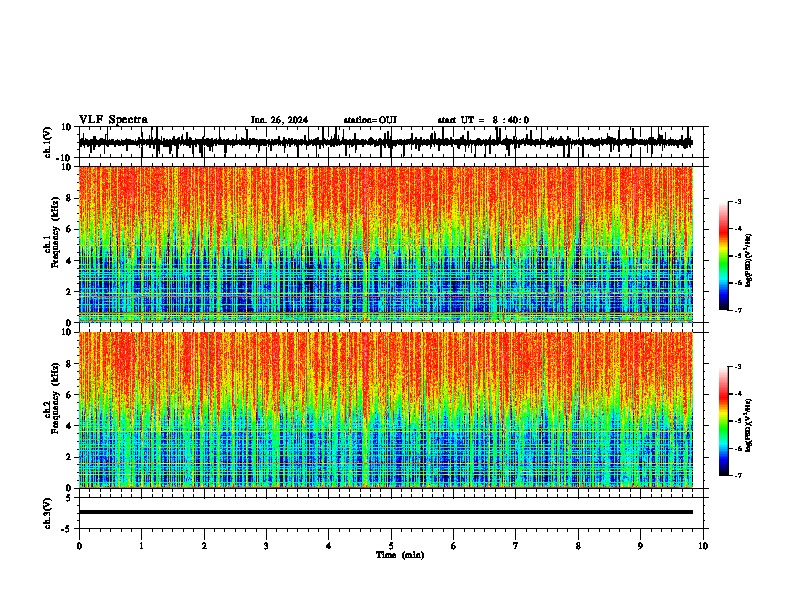Image resolution: width=792 pixels, height=612 pixels.
Task: Click the ch.2 colorbar log(PSD) label
Action: click(x=749, y=425)
